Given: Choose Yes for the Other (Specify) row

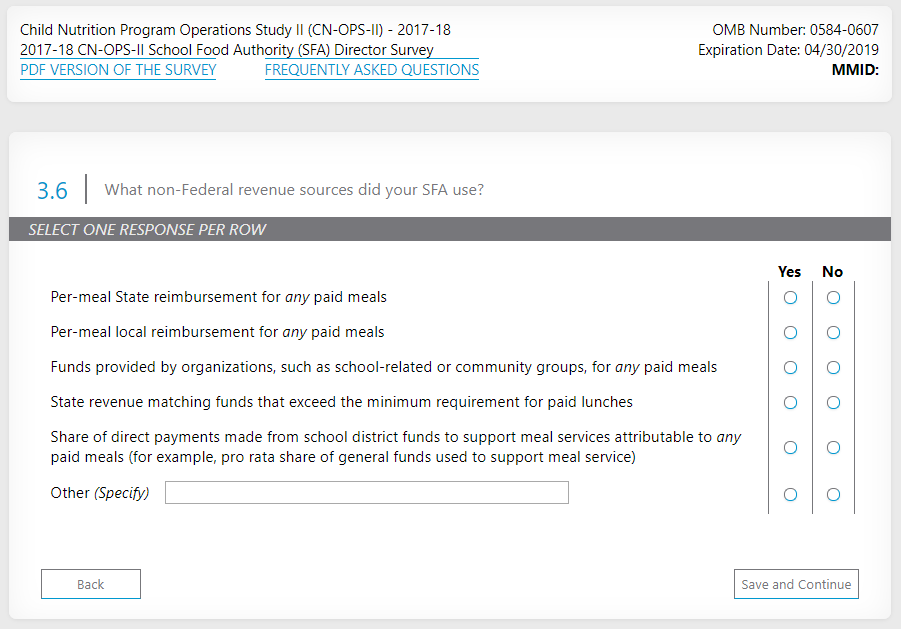Looking at the screenshot, I should [790, 494].
